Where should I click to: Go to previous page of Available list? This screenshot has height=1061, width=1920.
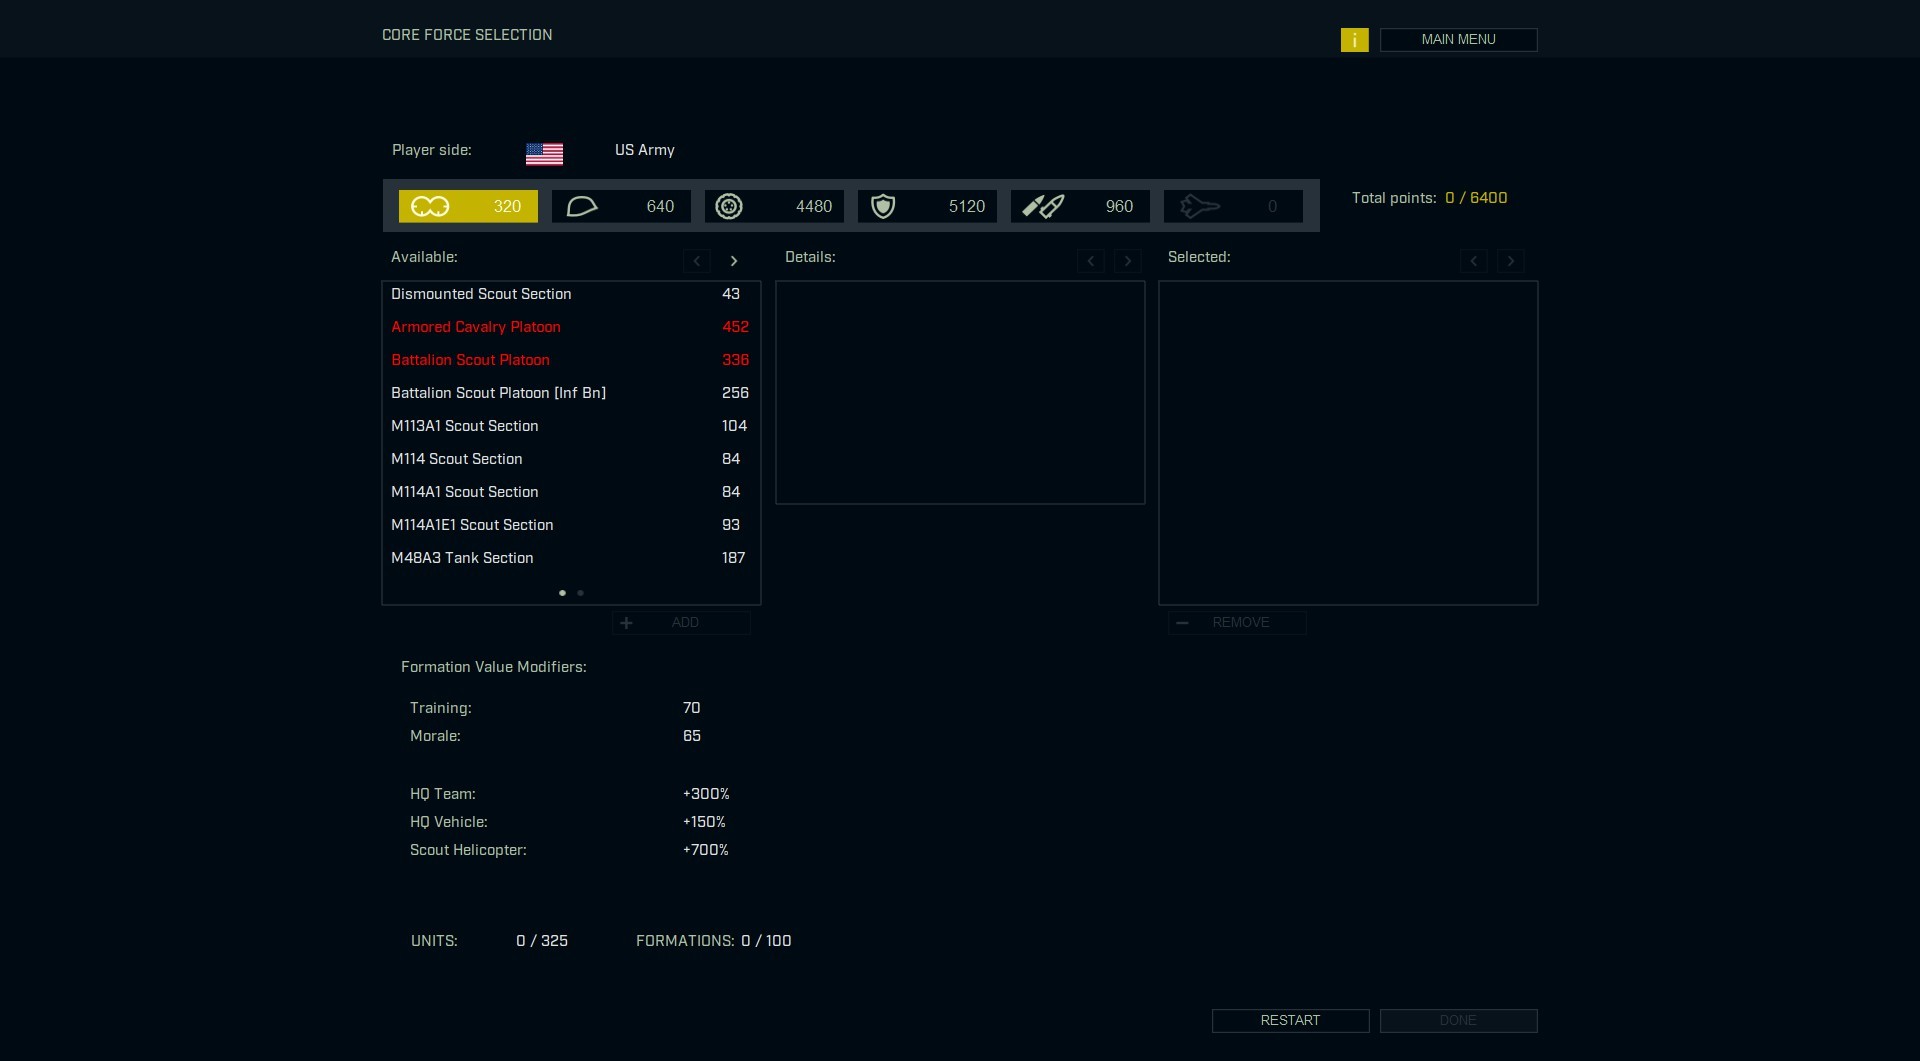(x=697, y=261)
